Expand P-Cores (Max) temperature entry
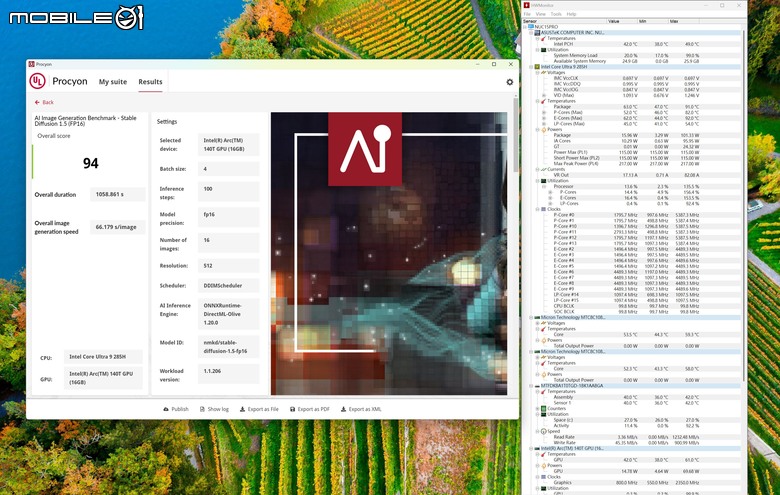 (544, 112)
